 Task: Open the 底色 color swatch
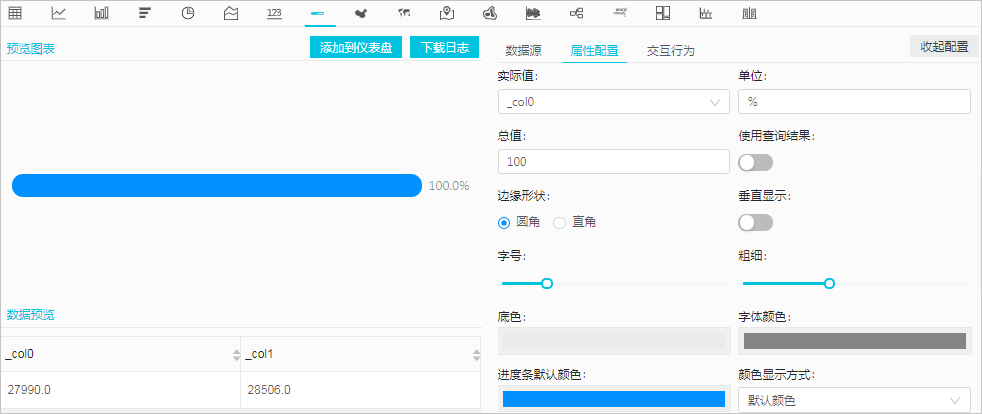click(614, 341)
